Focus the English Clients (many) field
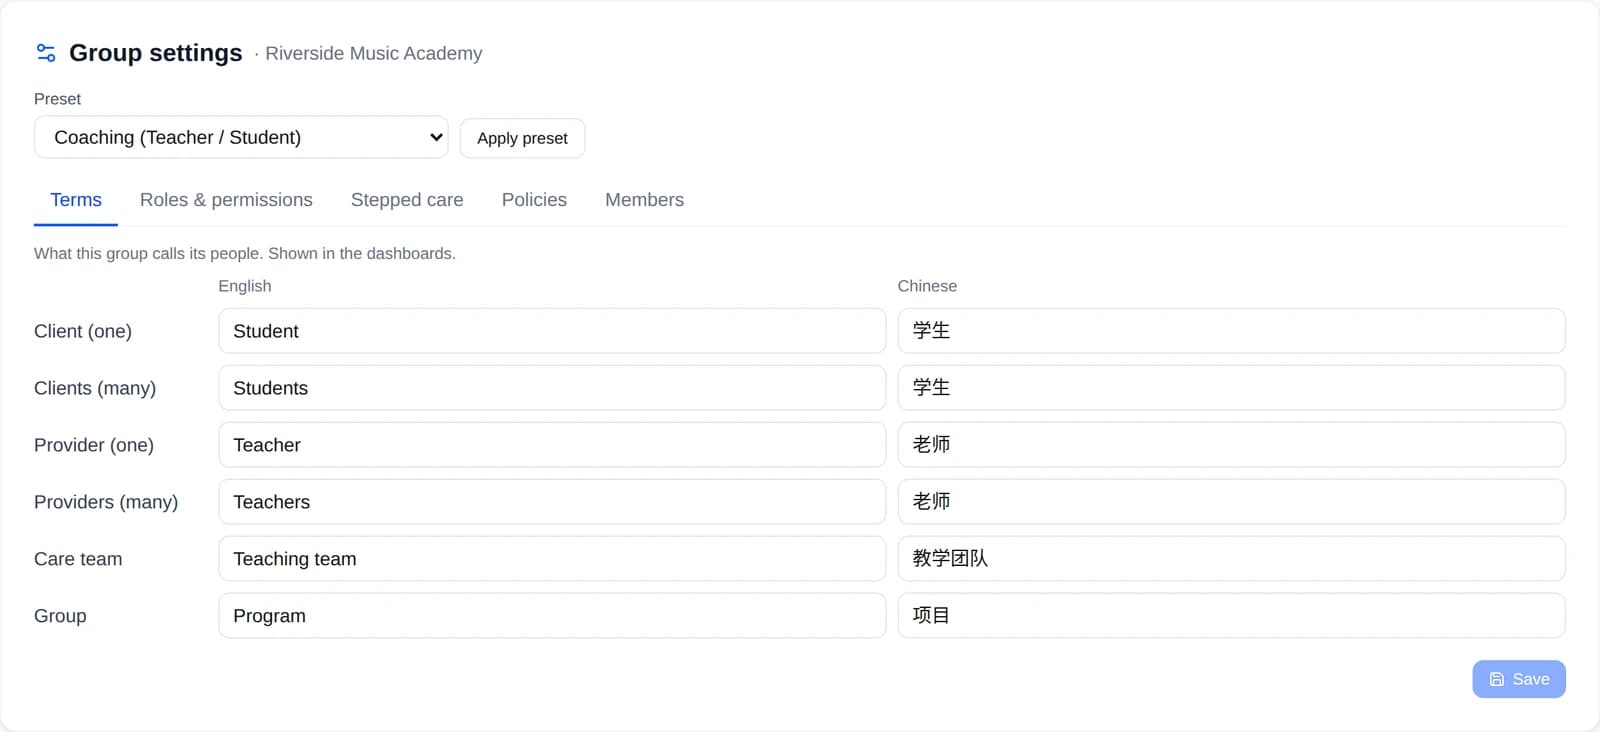Image resolution: width=1600 pixels, height=732 pixels. [552, 388]
